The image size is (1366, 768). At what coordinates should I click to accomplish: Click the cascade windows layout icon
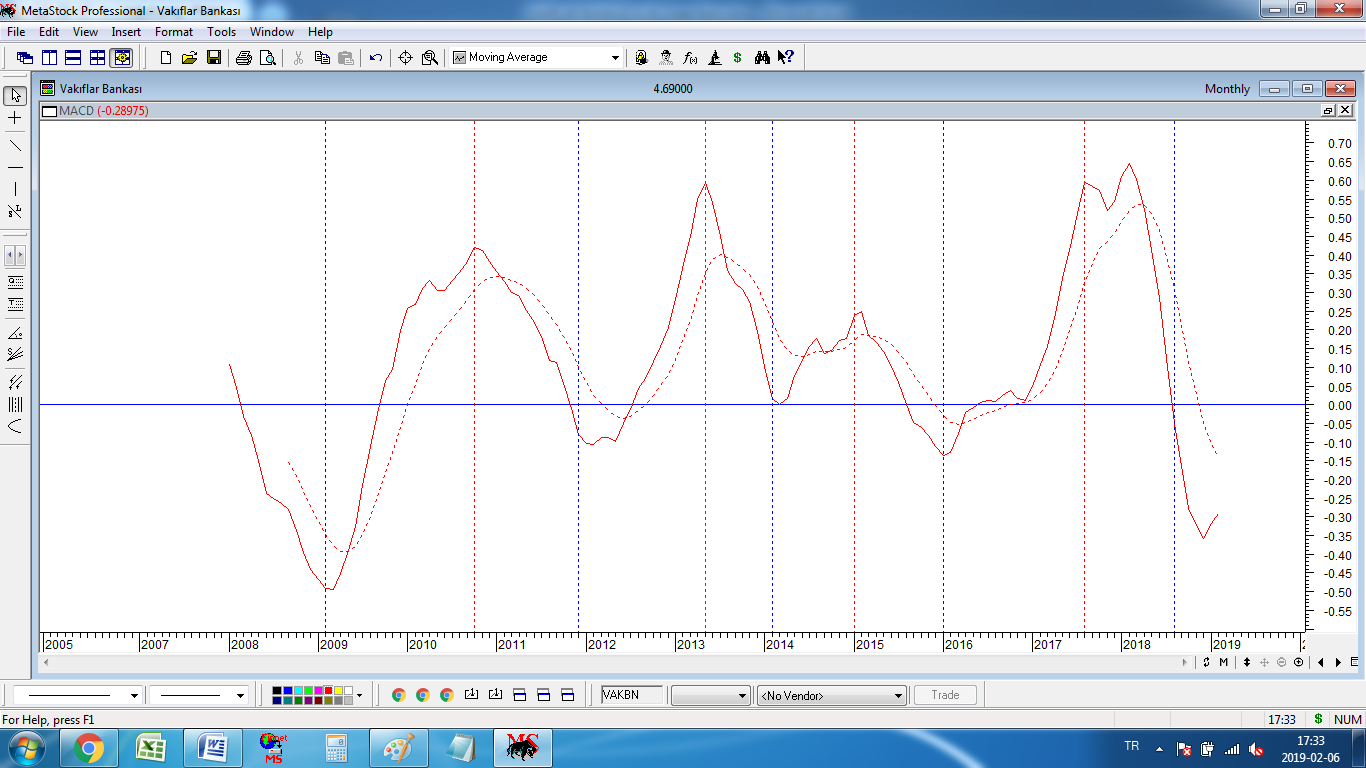[x=25, y=58]
